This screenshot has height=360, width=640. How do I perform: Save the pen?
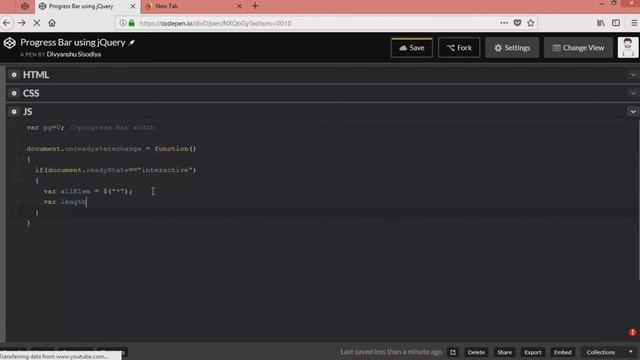[x=411, y=48]
